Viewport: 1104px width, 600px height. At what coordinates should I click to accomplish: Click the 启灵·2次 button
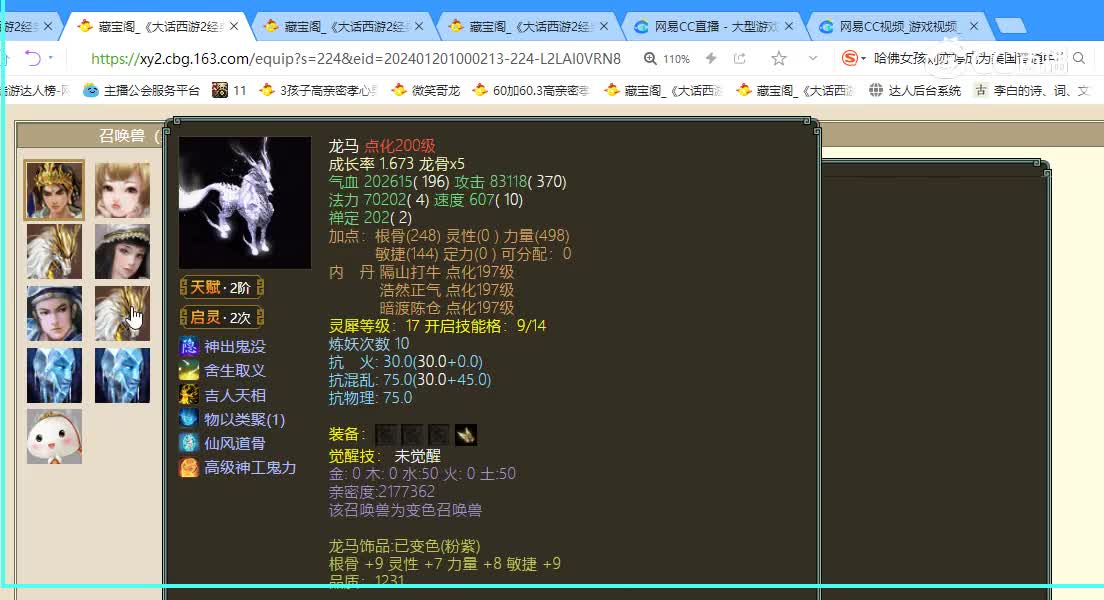(221, 317)
